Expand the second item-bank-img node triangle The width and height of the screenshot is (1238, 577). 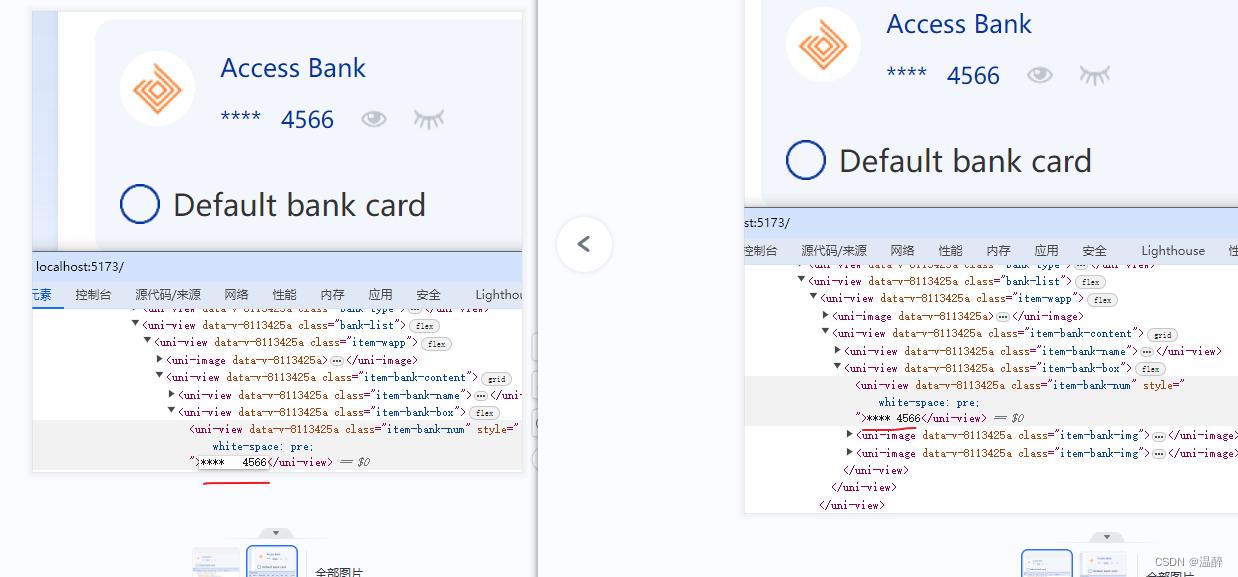pyautogui.click(x=850, y=452)
